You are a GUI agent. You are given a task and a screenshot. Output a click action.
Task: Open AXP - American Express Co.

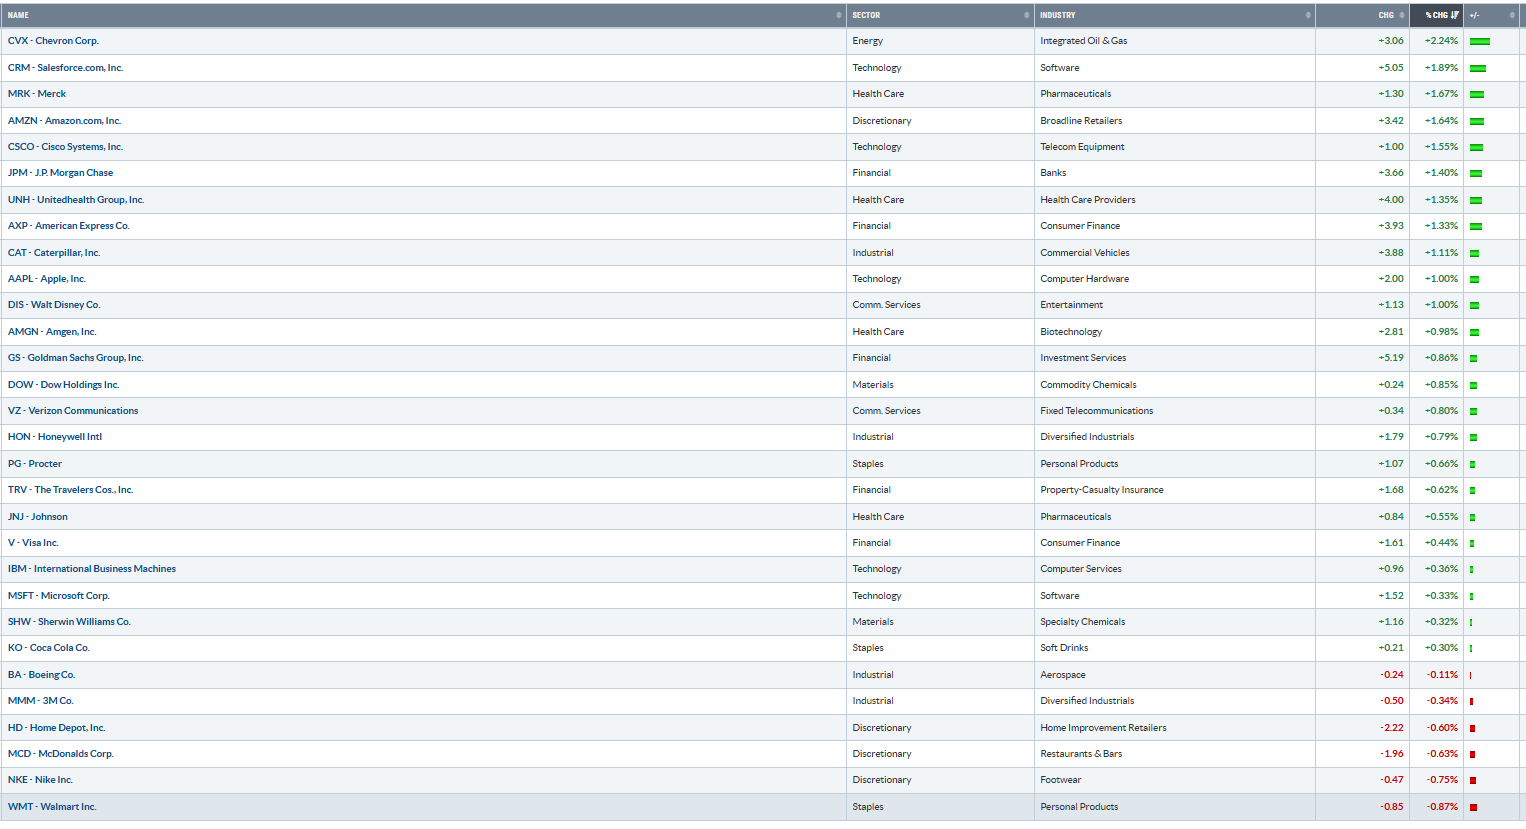69,226
